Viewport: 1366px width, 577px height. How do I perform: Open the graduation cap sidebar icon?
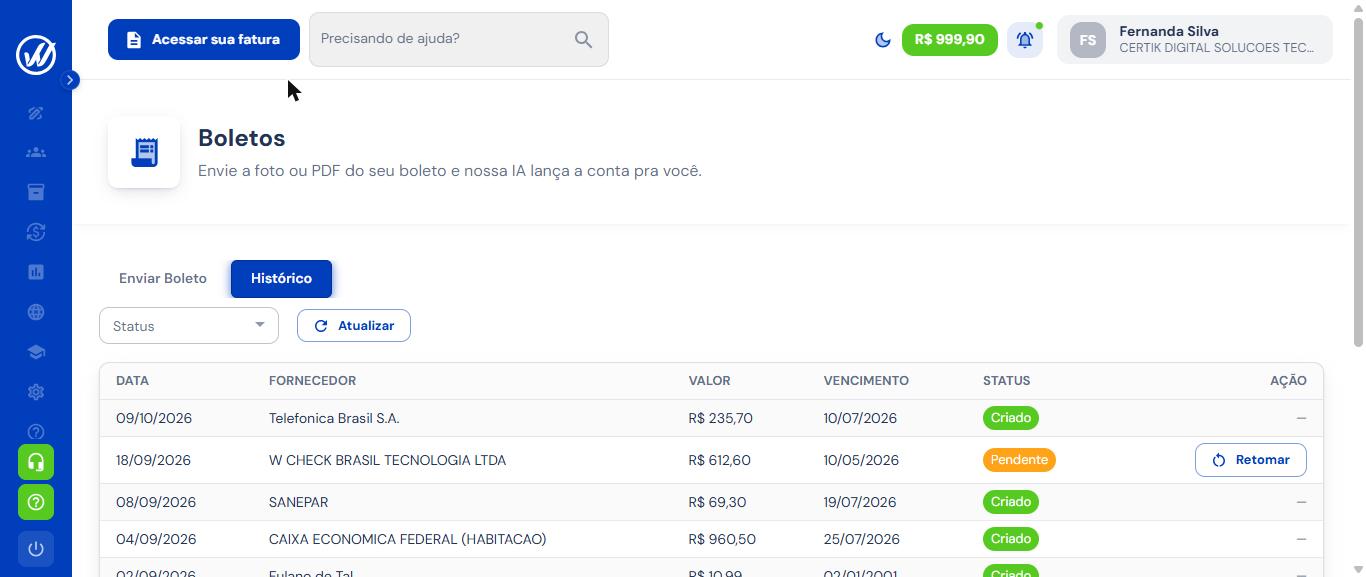point(36,352)
